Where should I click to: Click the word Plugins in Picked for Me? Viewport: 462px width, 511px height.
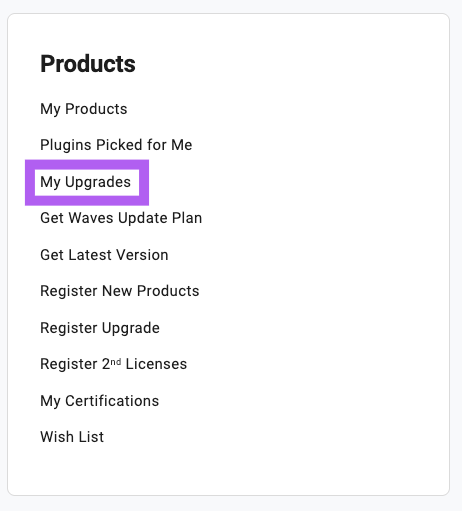click(x=66, y=145)
